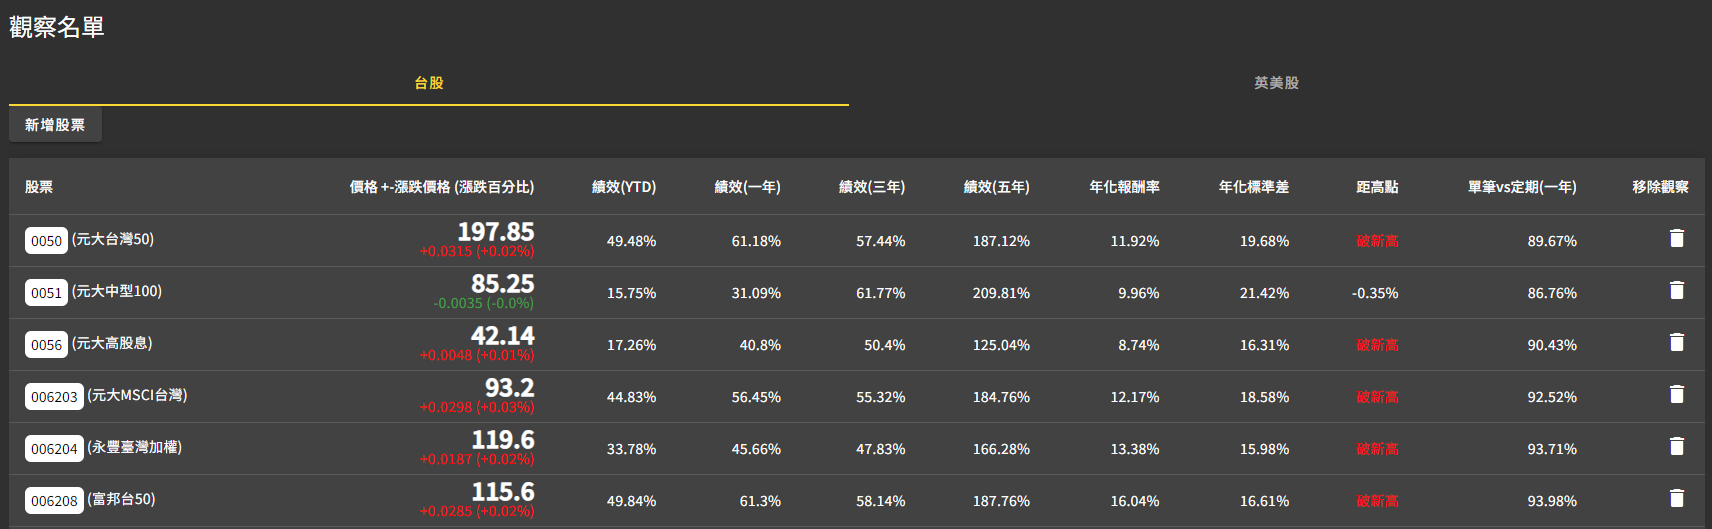Open the 006203 ticker badge
The width and height of the screenshot is (1712, 529).
[x=54, y=397]
